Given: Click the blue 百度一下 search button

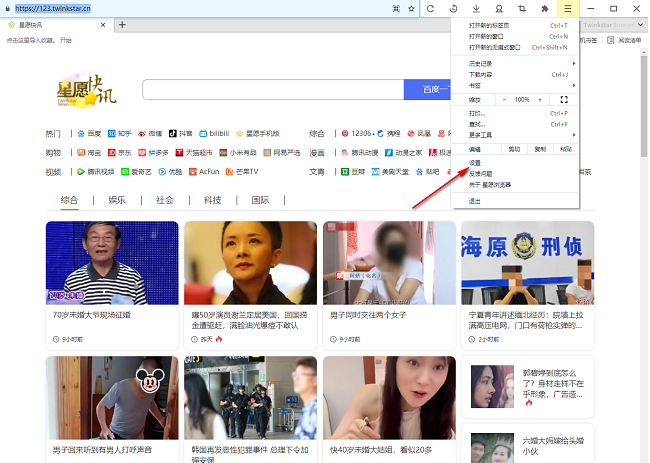Looking at the screenshot, I should [x=427, y=89].
